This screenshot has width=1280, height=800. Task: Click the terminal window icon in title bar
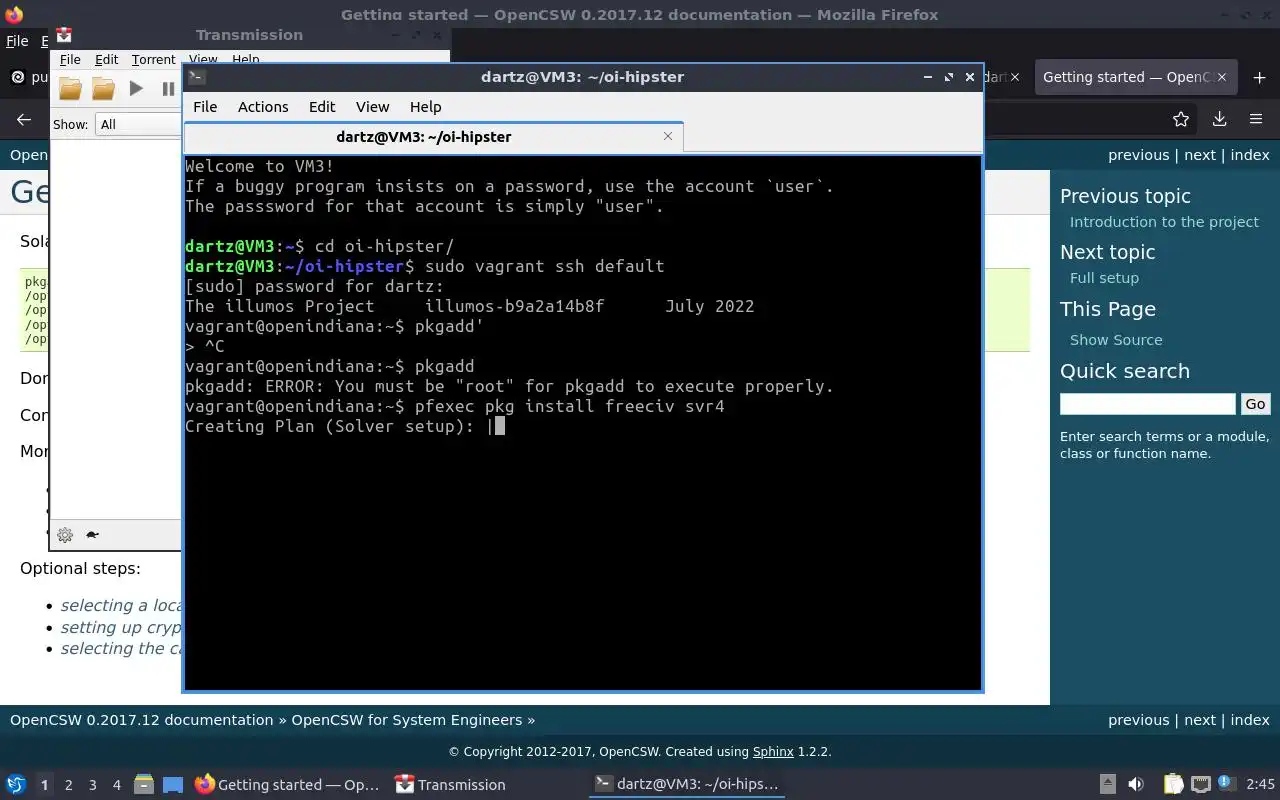[197, 77]
